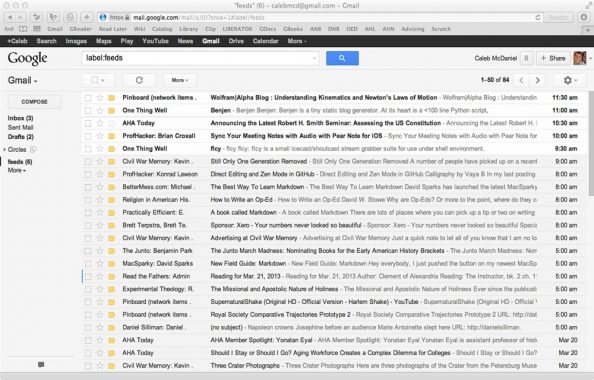Viewport: 594px width, 380px height.
Task: Open Read Later bookmark in bookmarks bar
Action: 113,29
